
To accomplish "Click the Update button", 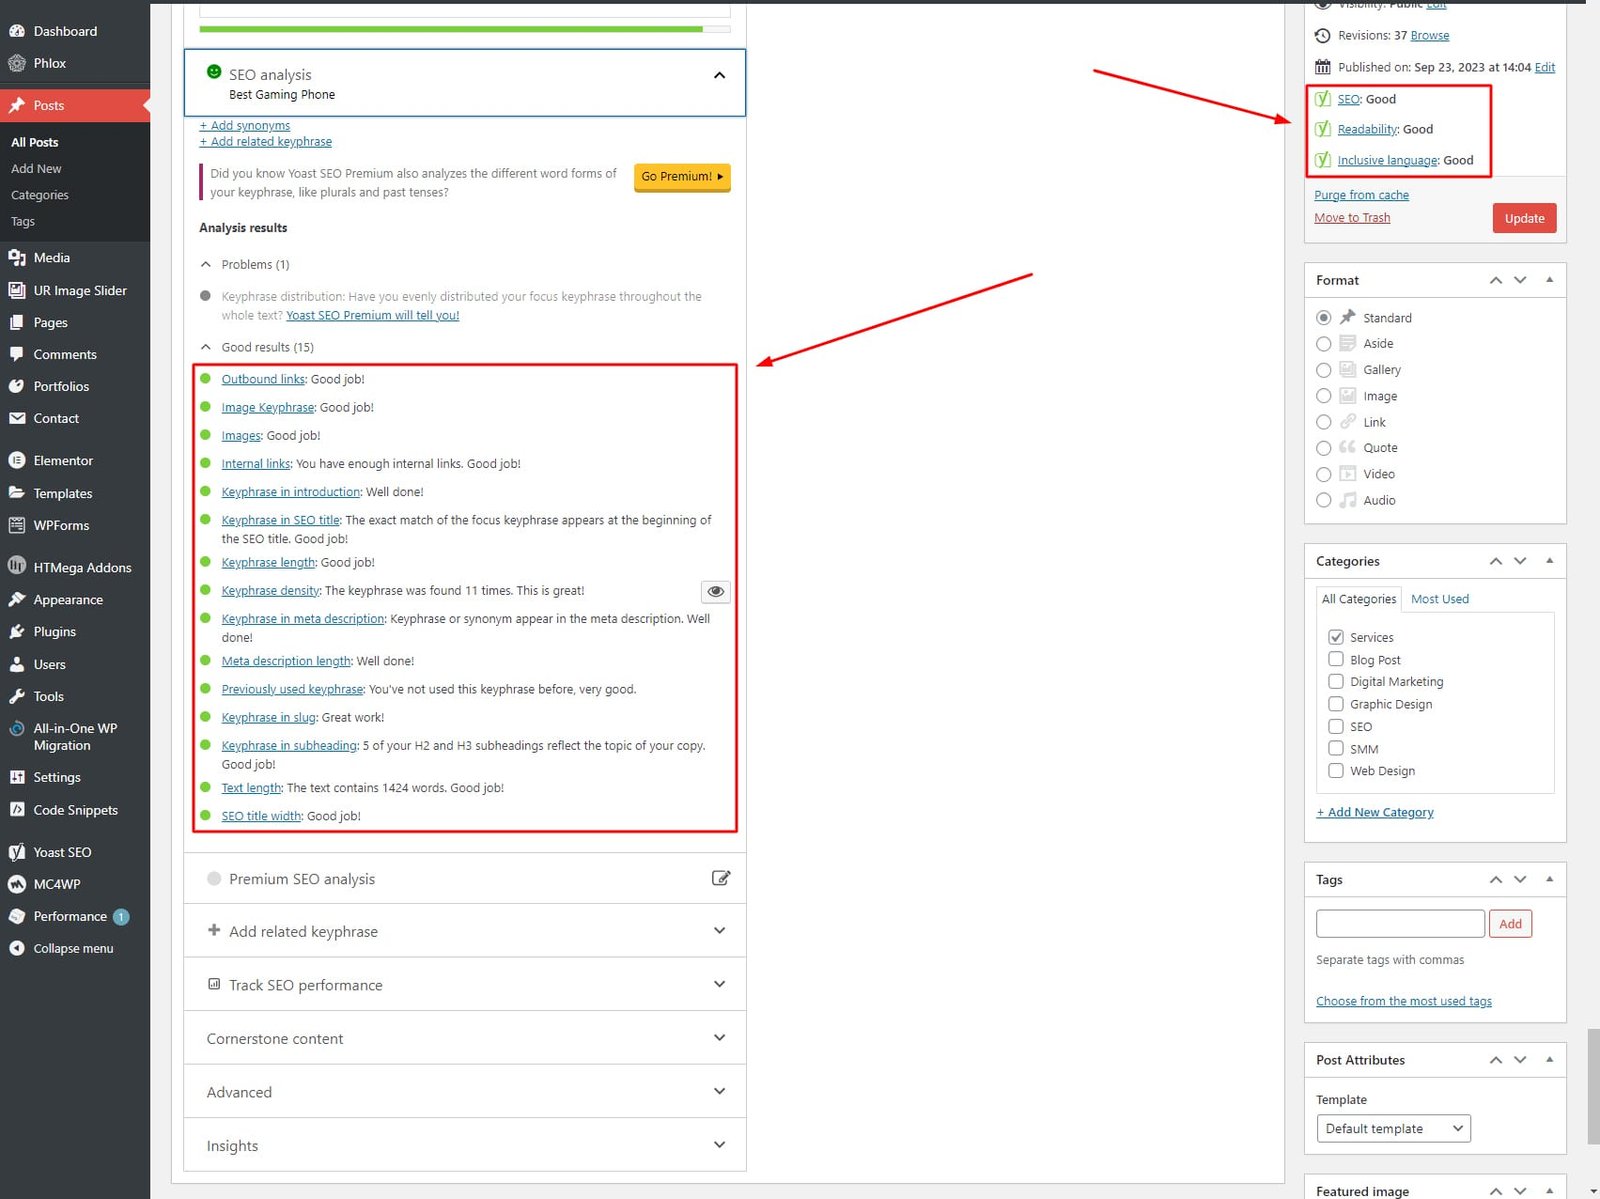I will pyautogui.click(x=1524, y=218).
